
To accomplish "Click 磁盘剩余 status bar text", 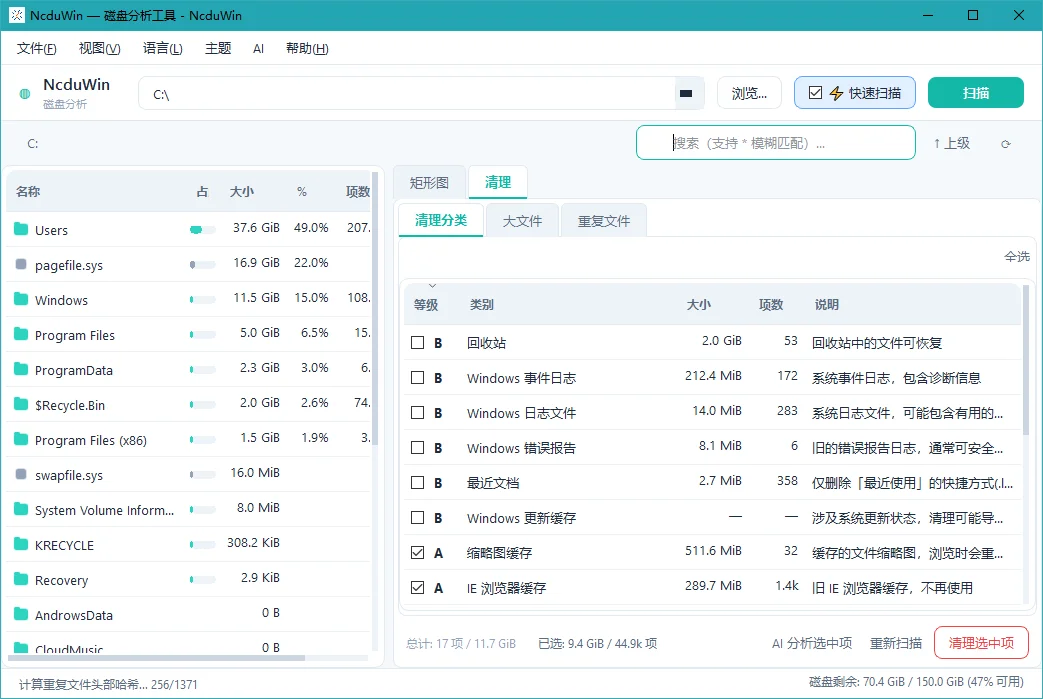I will pyautogui.click(x=916, y=682).
